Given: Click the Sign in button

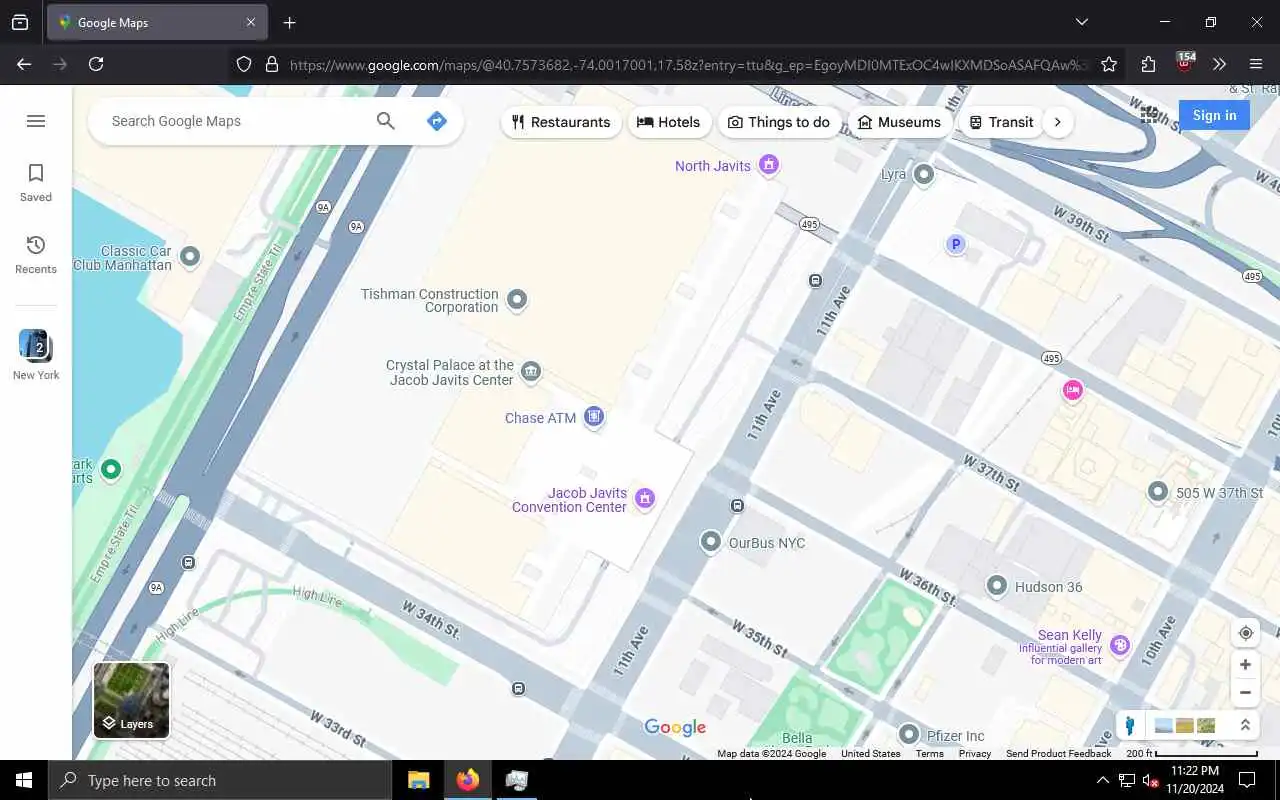Looking at the screenshot, I should [1214, 115].
